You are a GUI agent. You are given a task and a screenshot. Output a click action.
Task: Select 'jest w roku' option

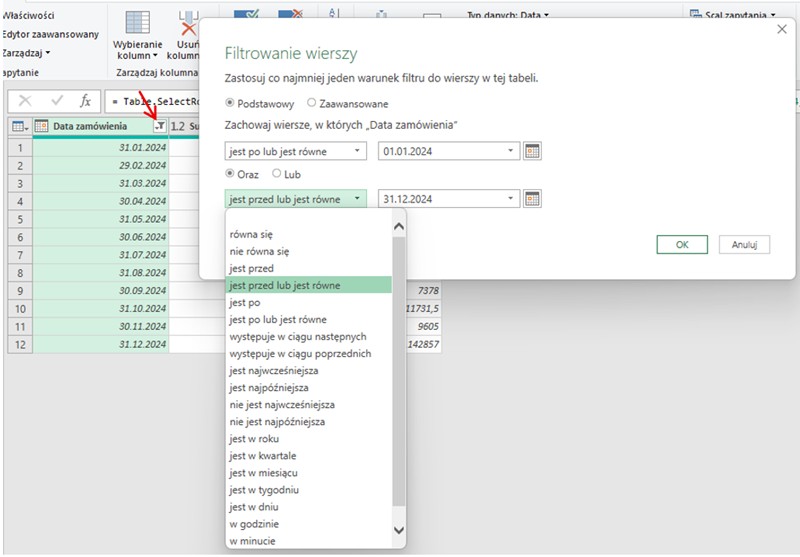[308, 439]
